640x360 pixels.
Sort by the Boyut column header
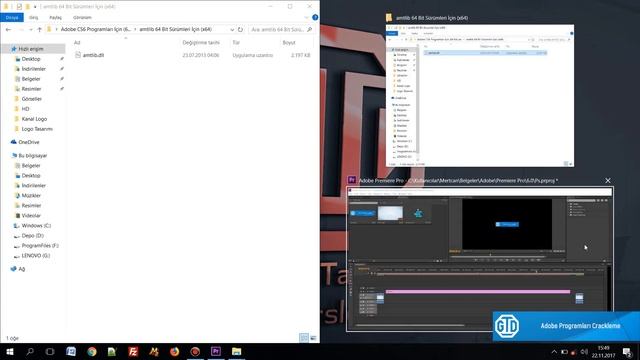tap(289, 42)
